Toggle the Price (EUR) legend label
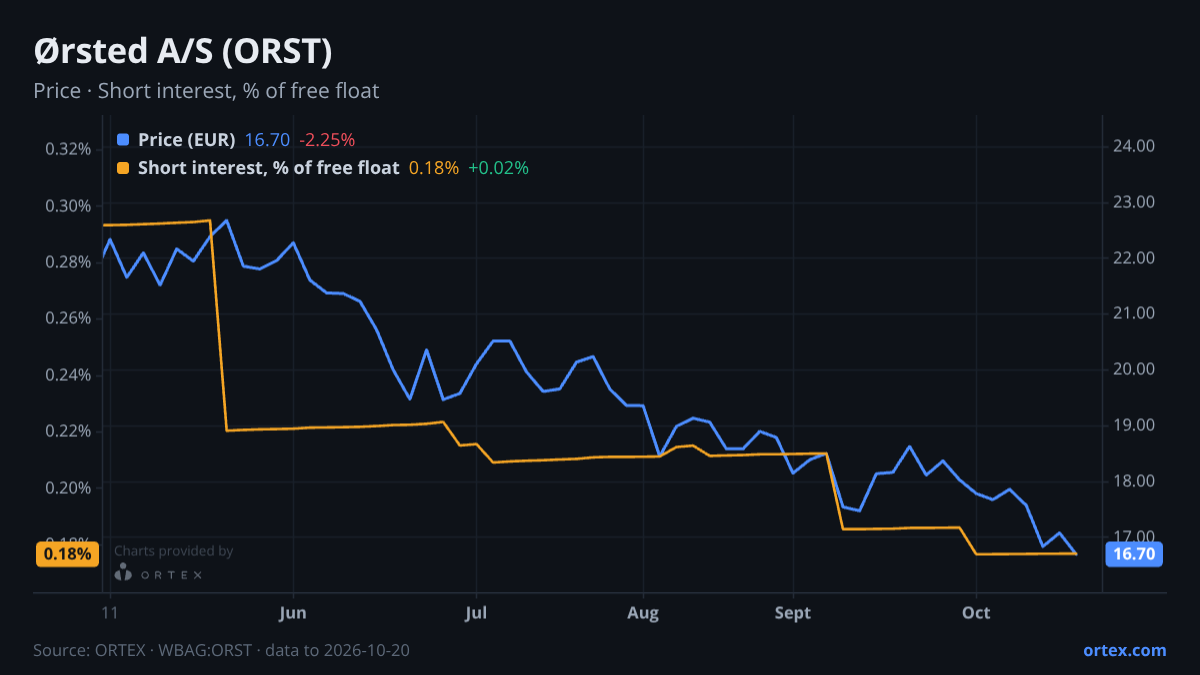The image size is (1200, 675). (x=187, y=140)
